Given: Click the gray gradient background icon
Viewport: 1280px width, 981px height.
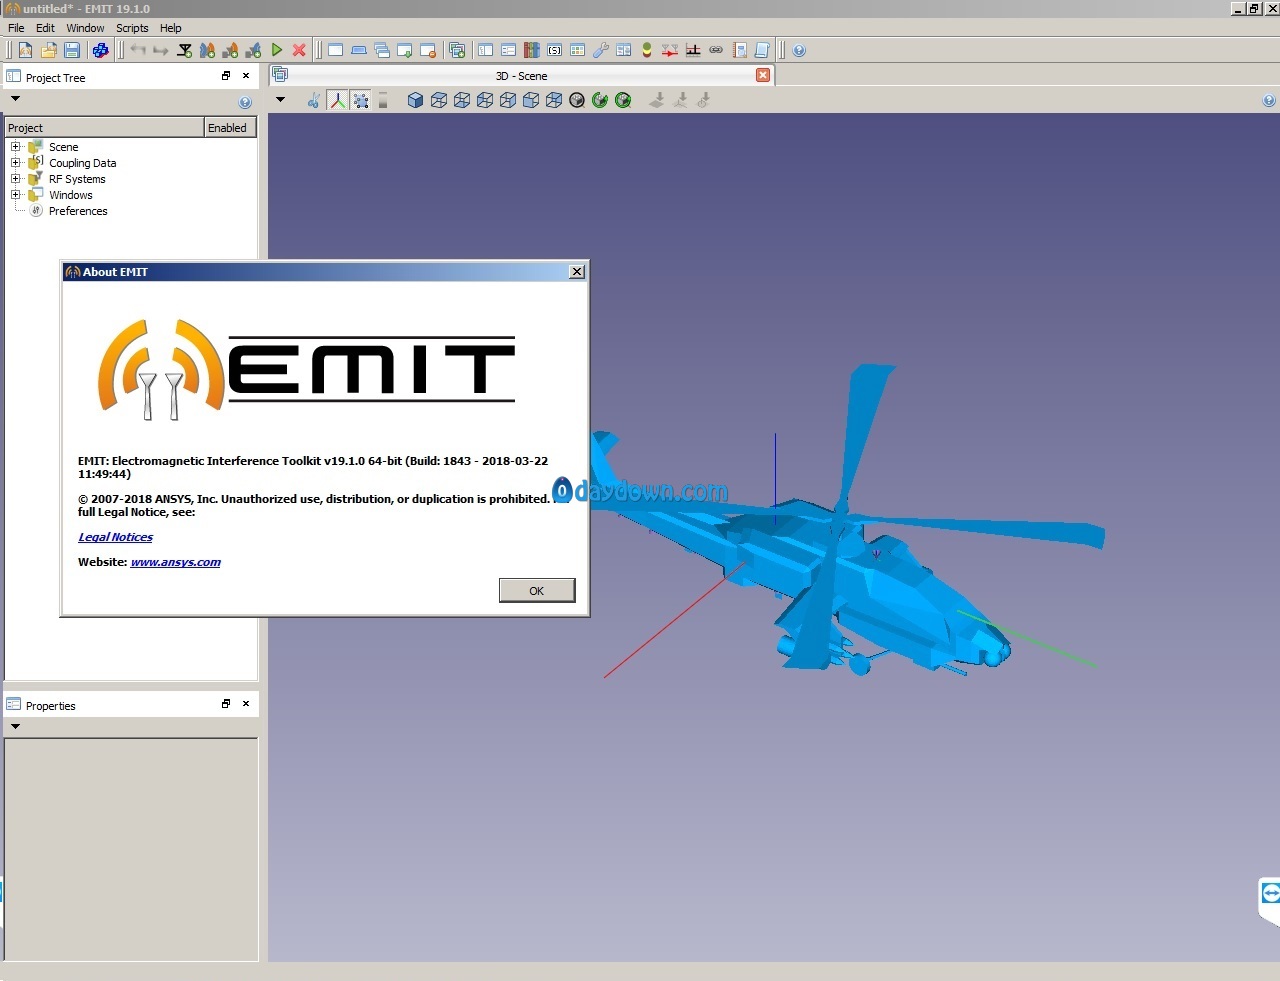Looking at the screenshot, I should pos(383,100).
